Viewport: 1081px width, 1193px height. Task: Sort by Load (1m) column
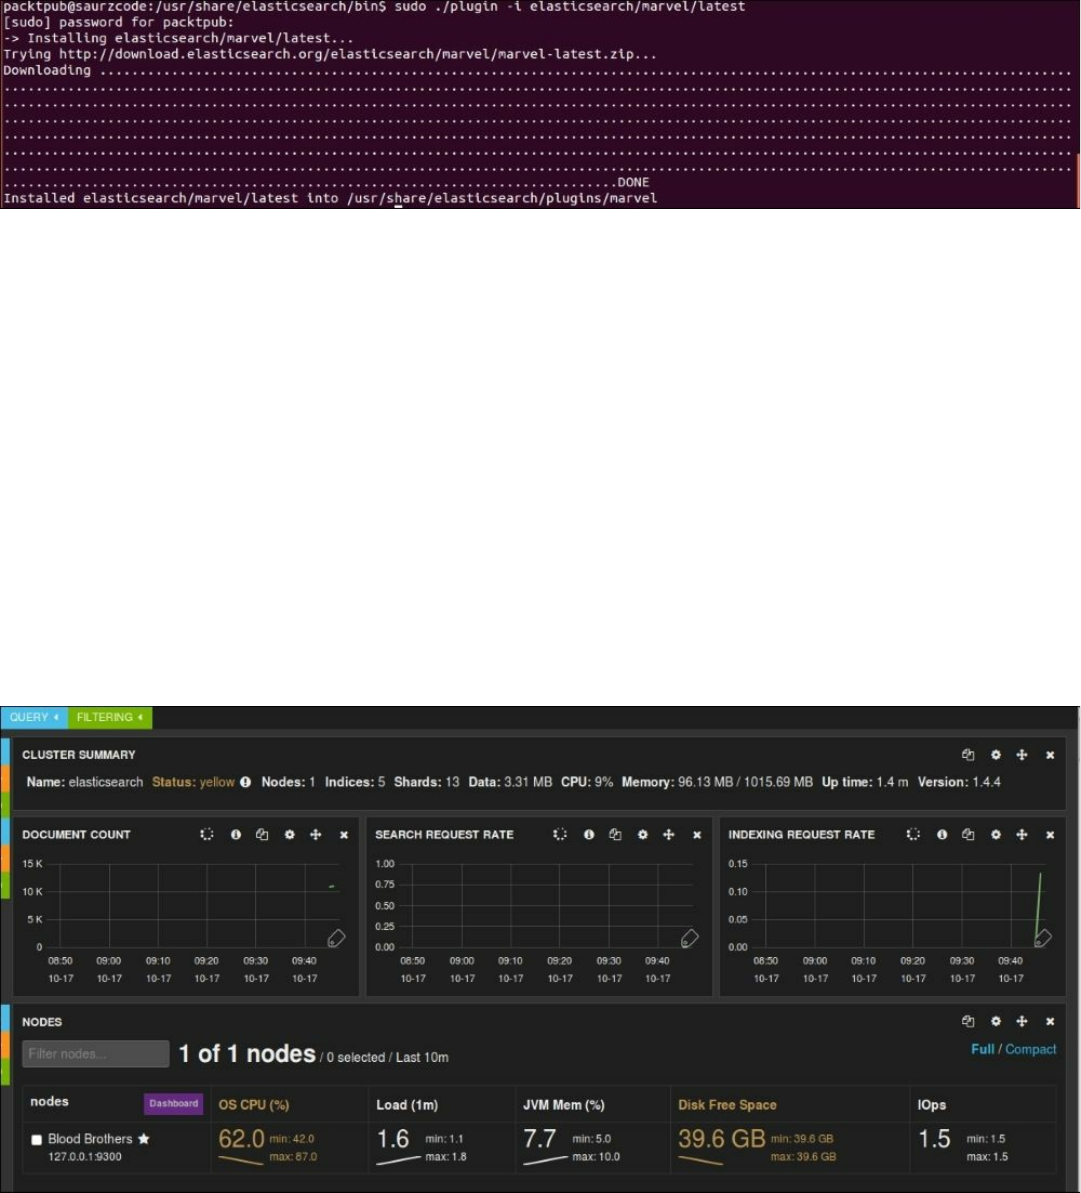407,1105
